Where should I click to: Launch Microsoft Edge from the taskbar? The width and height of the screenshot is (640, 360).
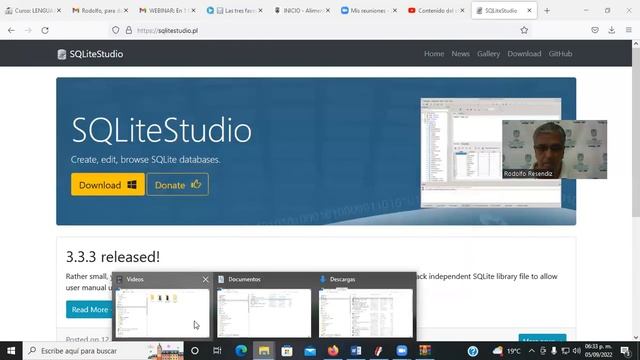[241, 351]
